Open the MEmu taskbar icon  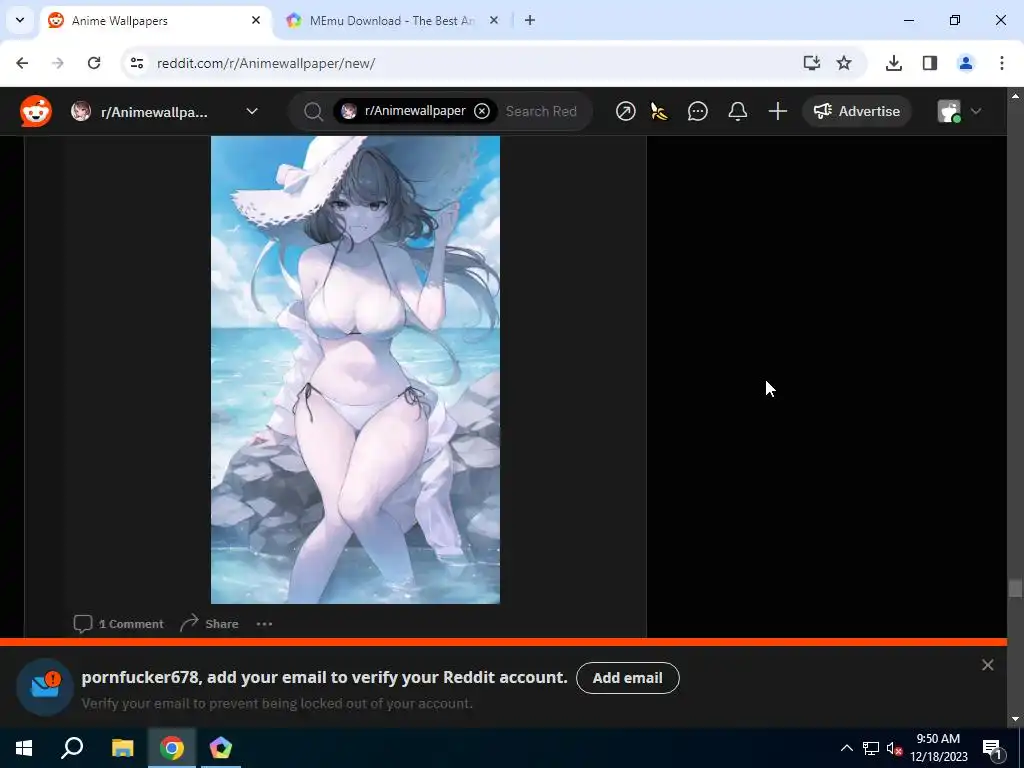[221, 748]
